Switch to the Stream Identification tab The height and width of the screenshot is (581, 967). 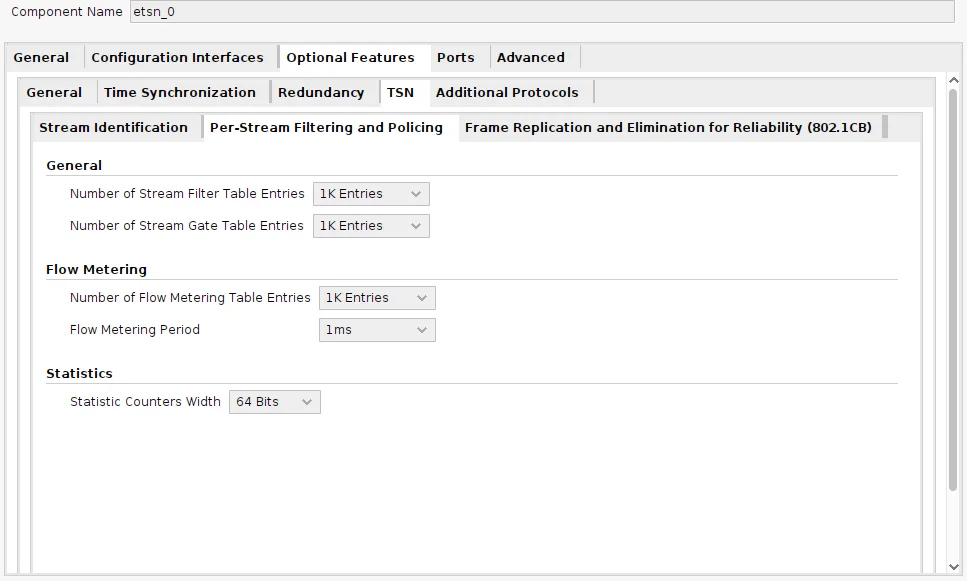pyautogui.click(x=113, y=128)
